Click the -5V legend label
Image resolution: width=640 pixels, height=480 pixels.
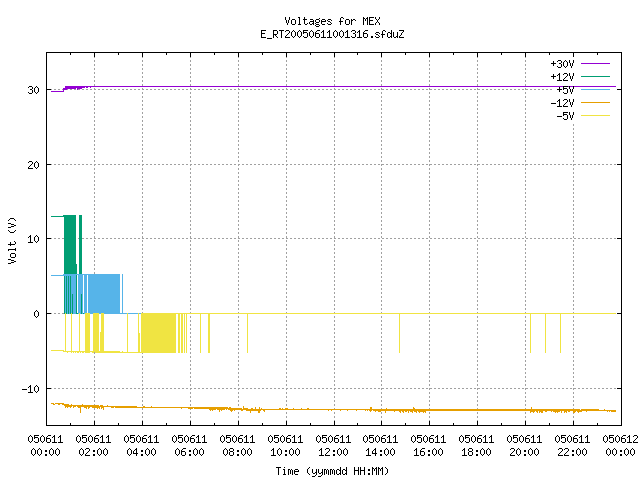pos(565,116)
